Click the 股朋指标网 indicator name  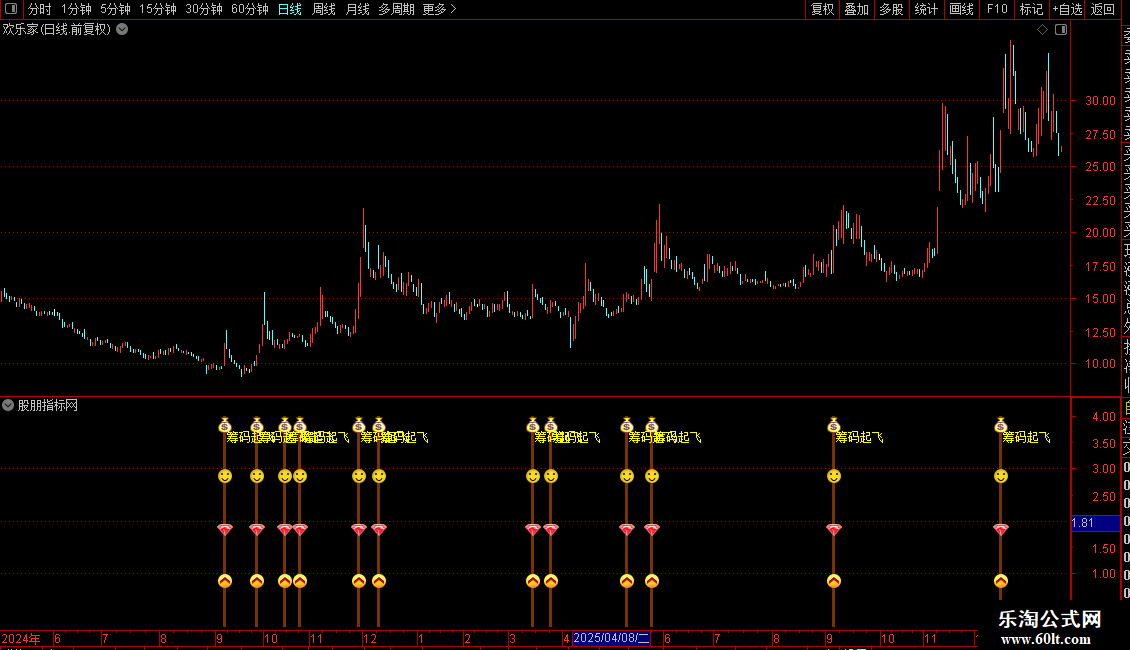point(48,406)
